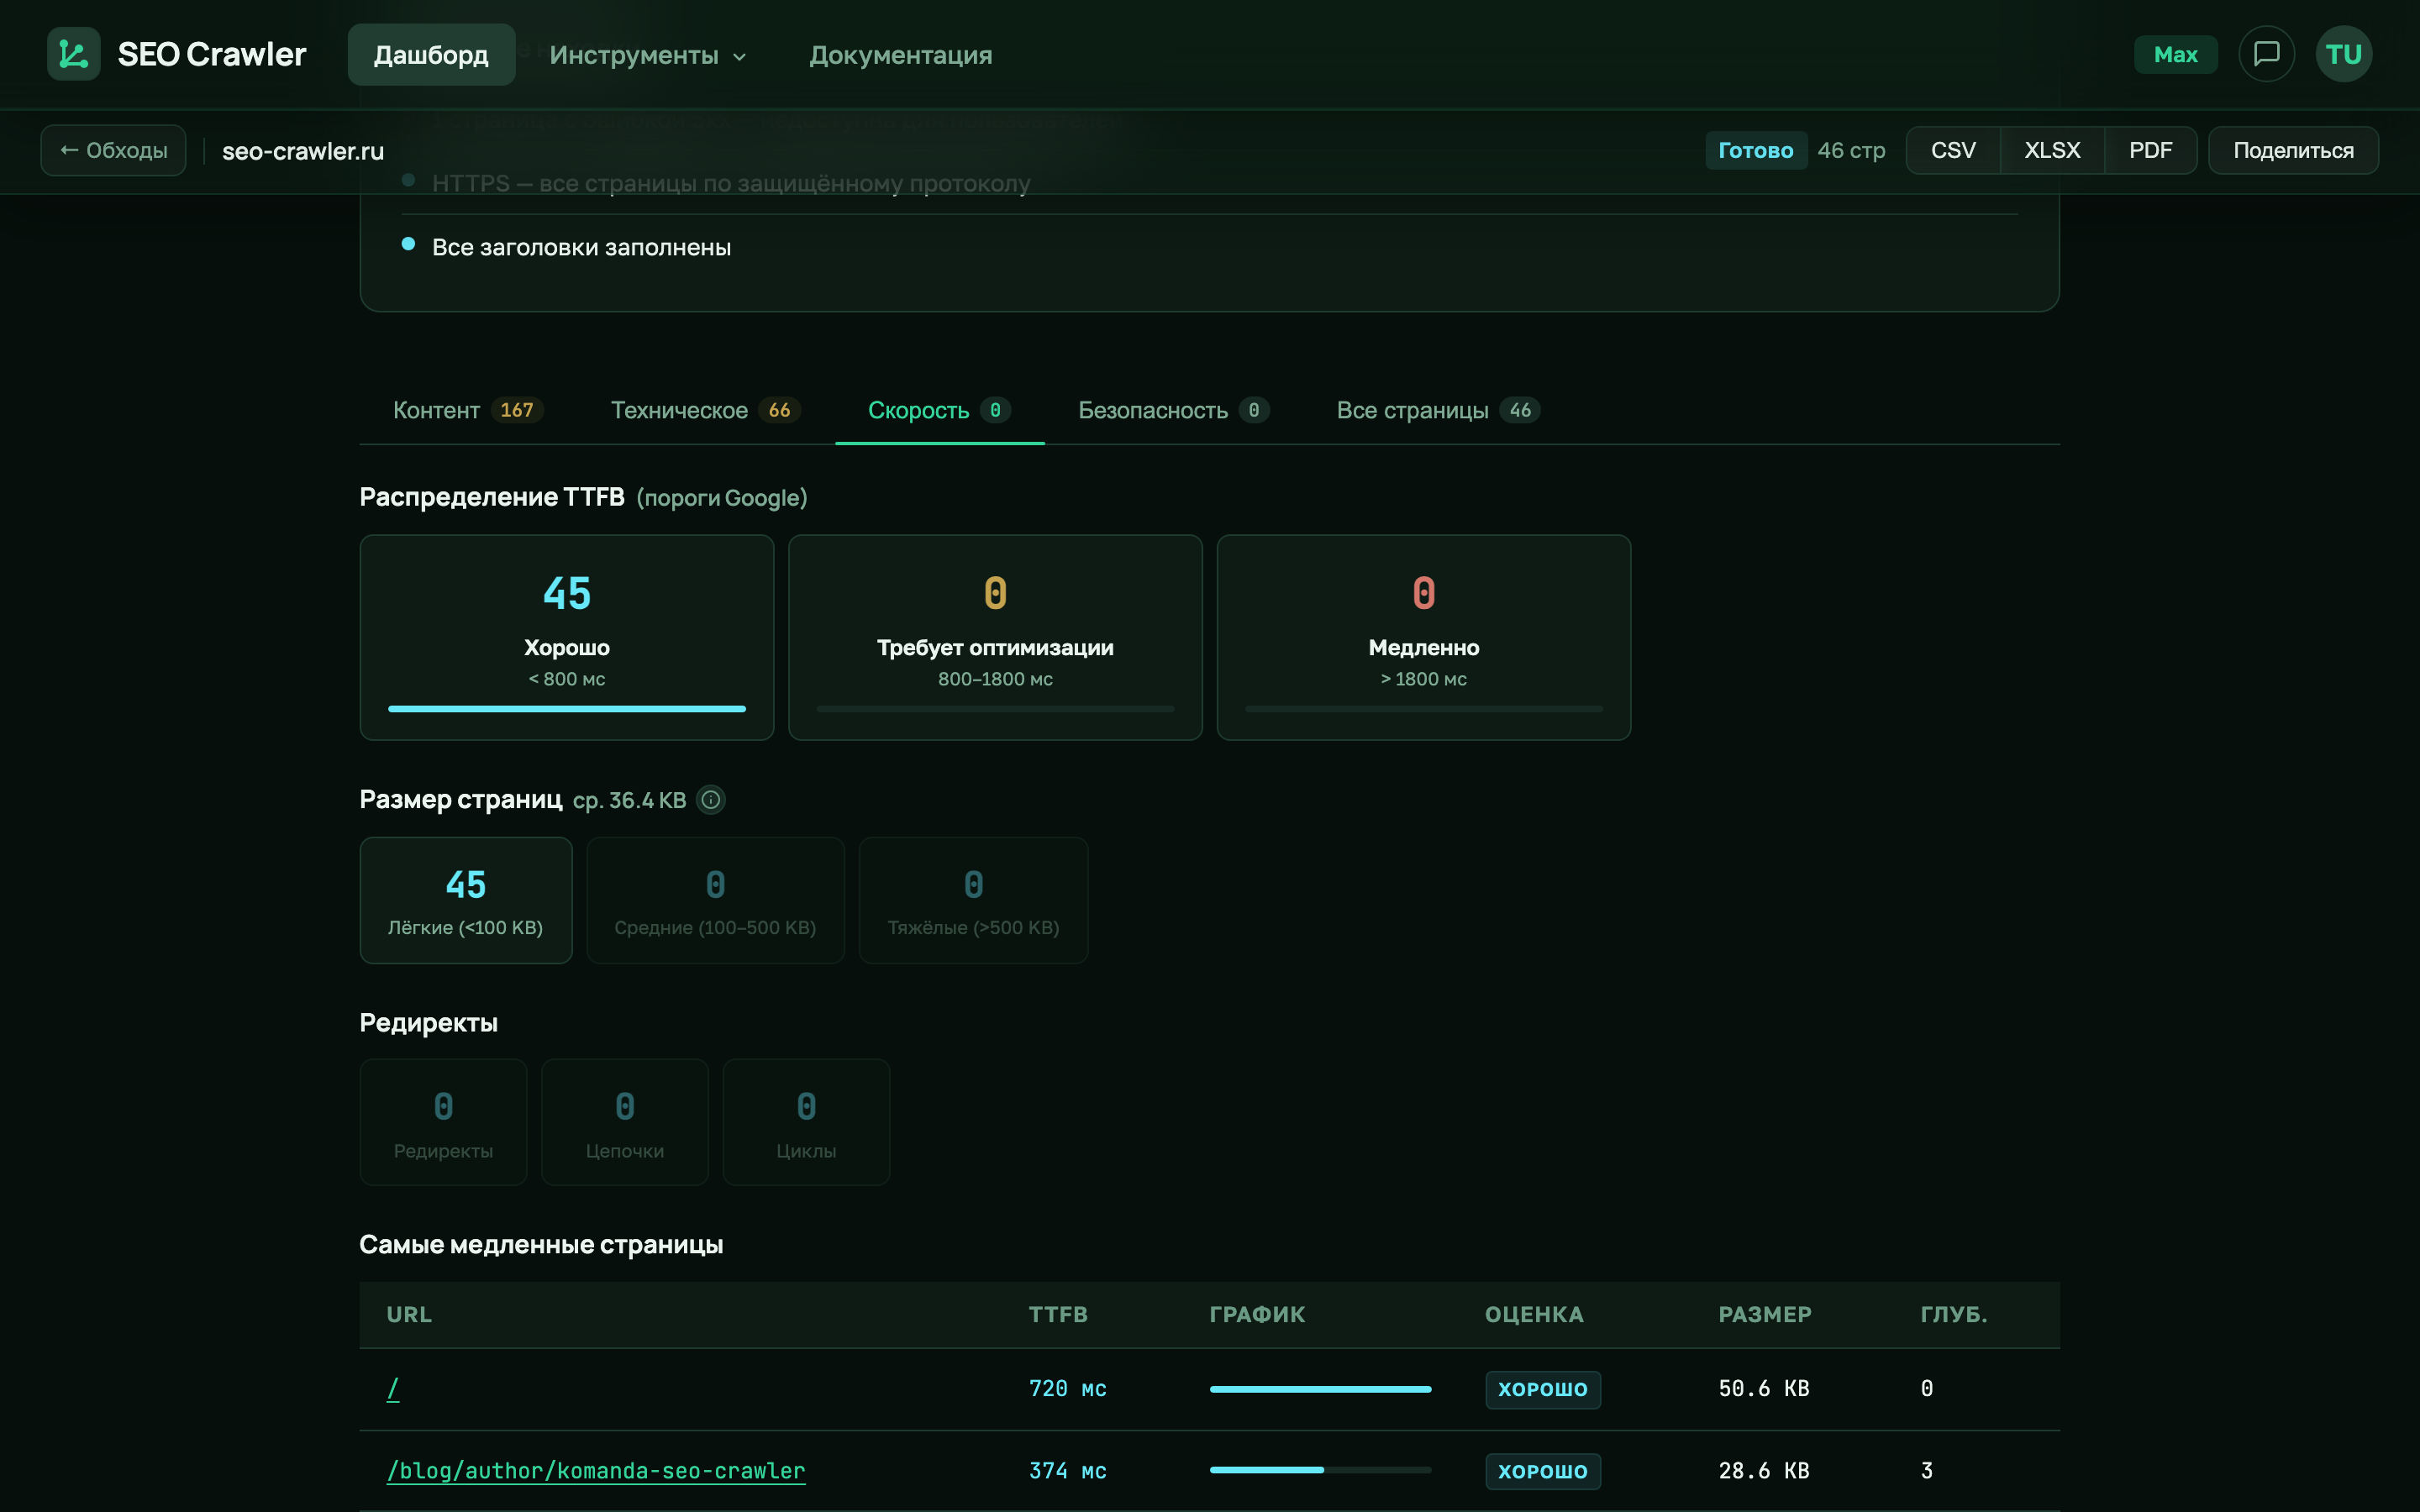Viewport: 2420px width, 1512px height.
Task: Click the Циклы count card
Action: tap(806, 1122)
